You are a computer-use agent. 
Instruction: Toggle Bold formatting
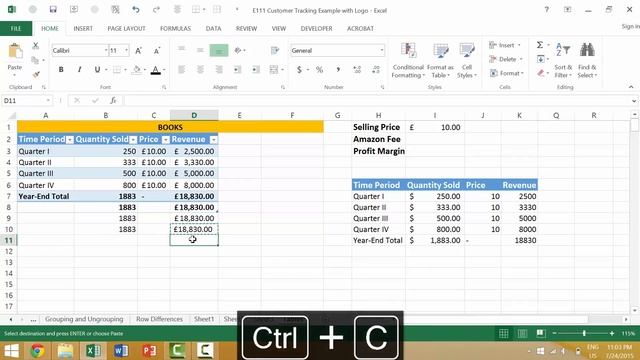61,70
